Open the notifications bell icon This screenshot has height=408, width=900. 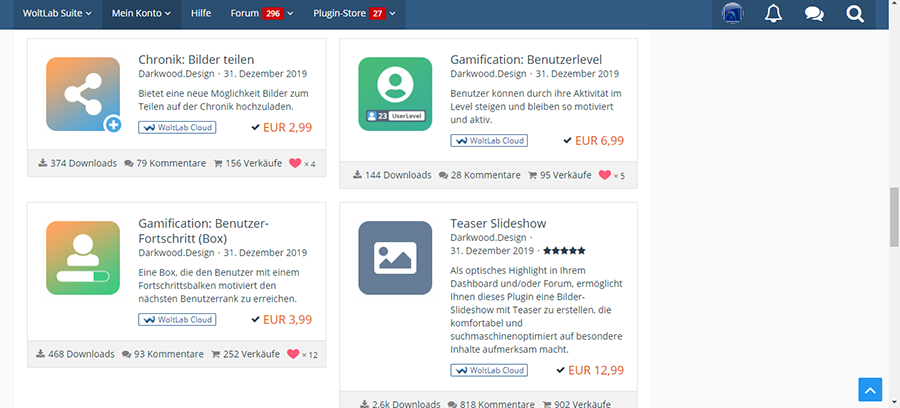[773, 14]
